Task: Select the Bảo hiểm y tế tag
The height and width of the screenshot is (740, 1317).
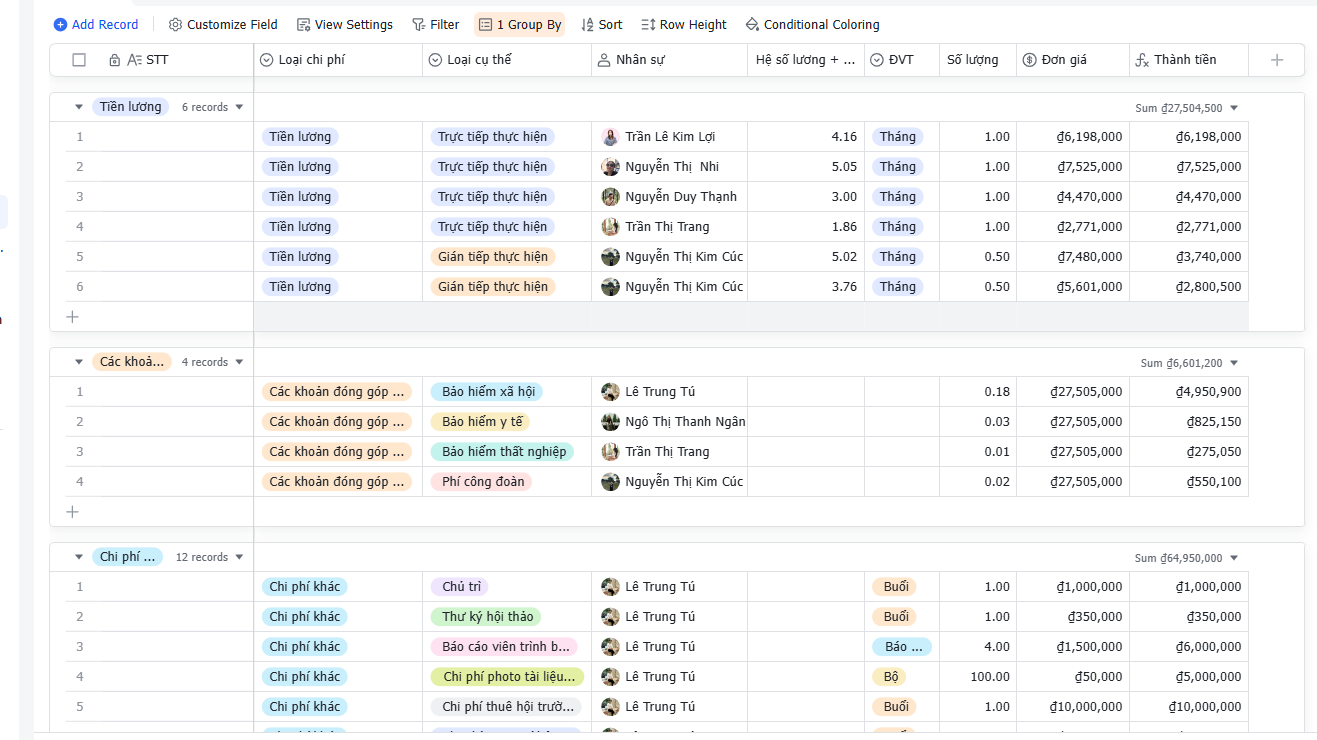Action: pyautogui.click(x=482, y=422)
